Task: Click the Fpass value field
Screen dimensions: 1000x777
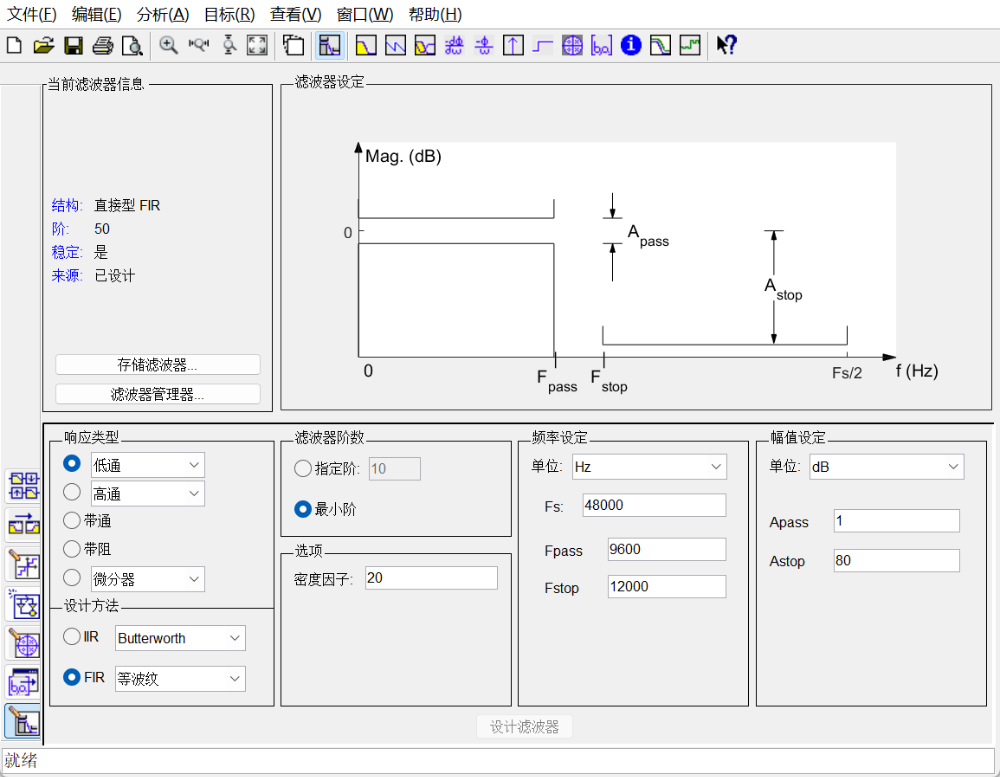Action: 666,549
